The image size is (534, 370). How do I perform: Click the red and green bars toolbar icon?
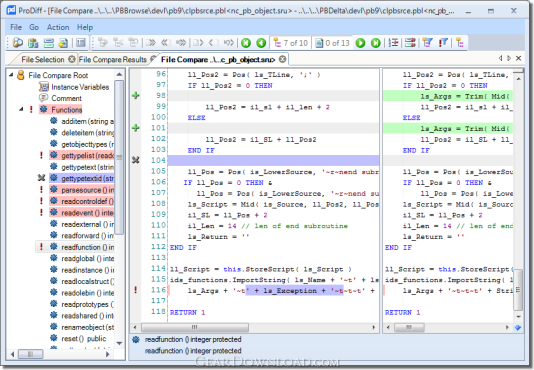(x=410, y=43)
